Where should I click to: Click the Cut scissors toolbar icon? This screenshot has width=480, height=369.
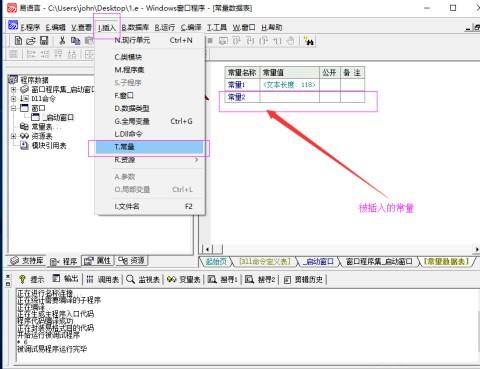62,41
